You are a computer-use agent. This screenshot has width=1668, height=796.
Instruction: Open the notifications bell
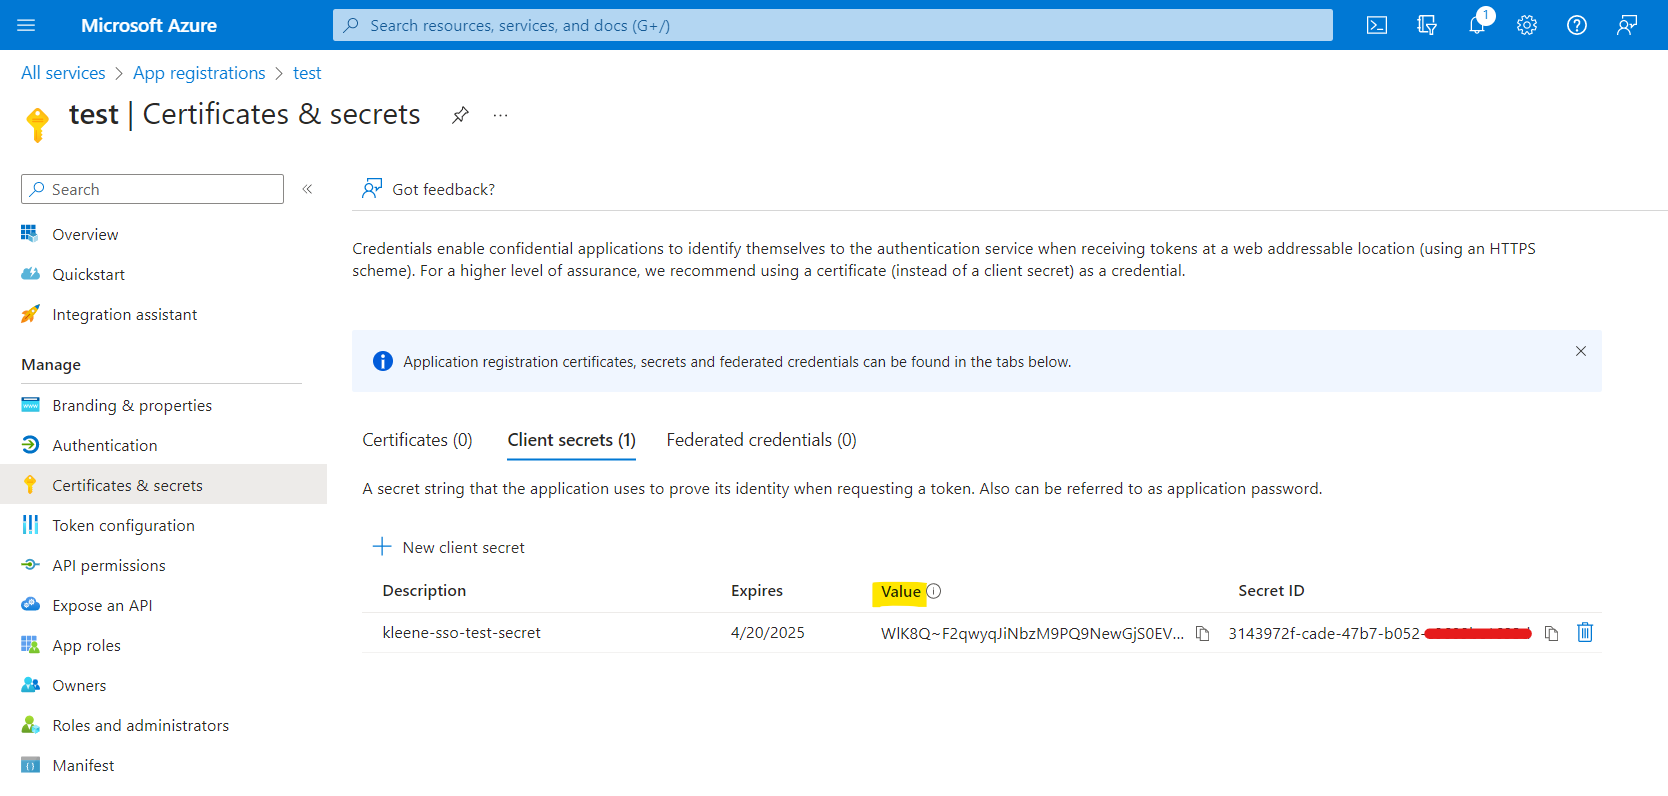coord(1477,25)
